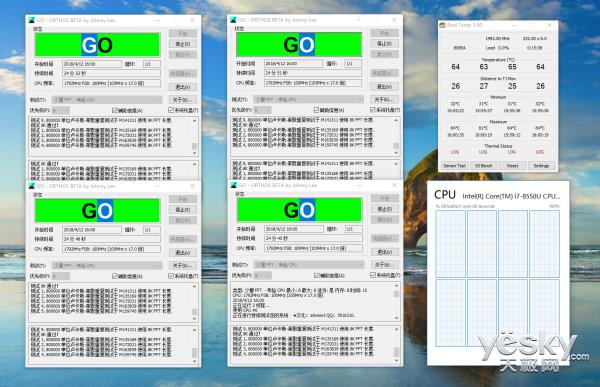600x387 pixels.
Task: Stop the test with 停止(S) in 24分52秒 ORTHOS window
Action: (x=183, y=44)
